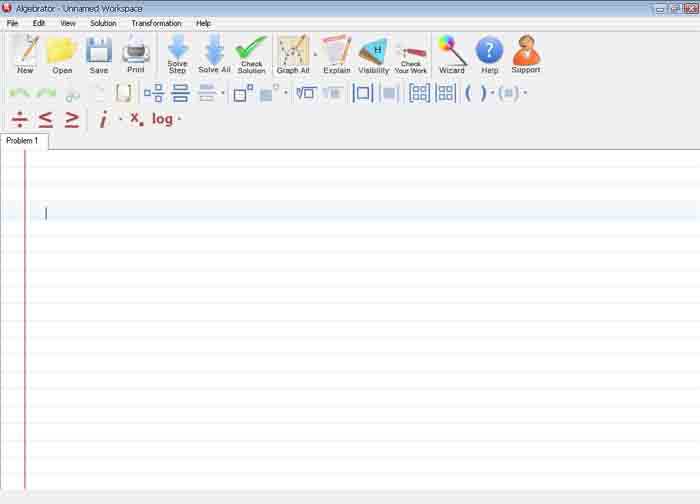Run Solve All
This screenshot has width=700, height=504.
tap(214, 54)
